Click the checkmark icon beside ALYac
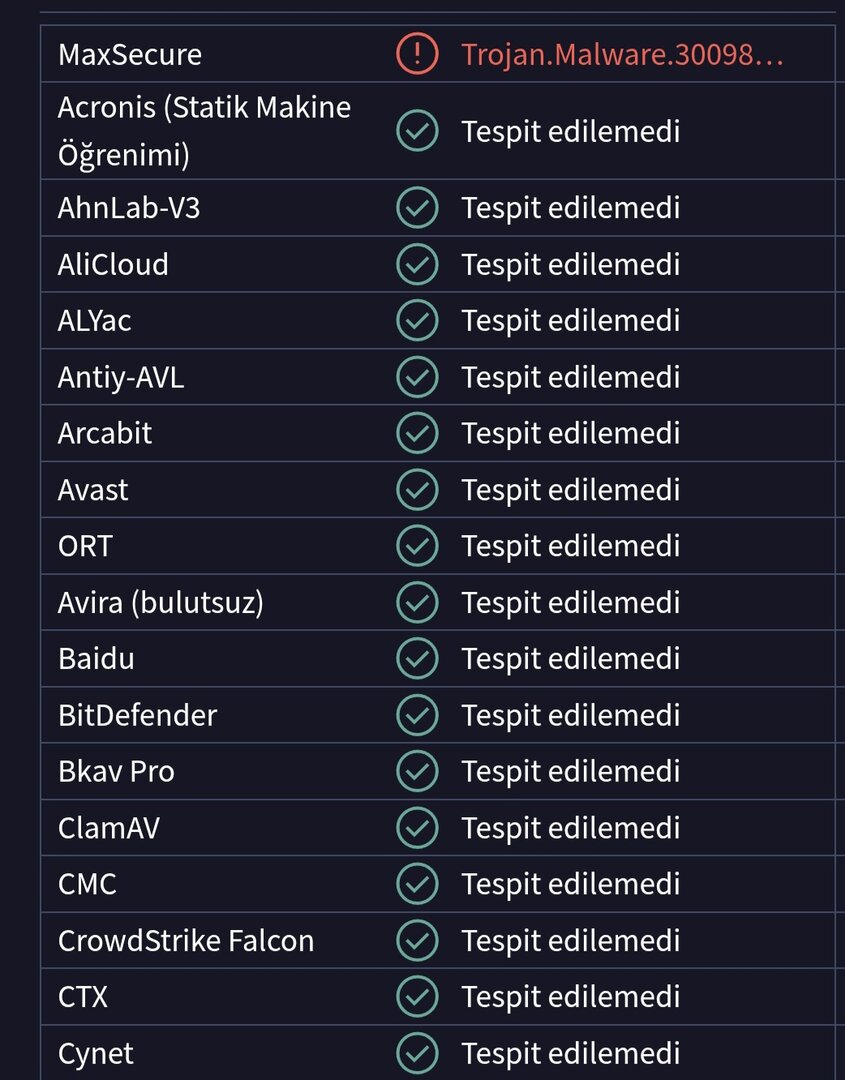Viewport: 845px width, 1080px height. pyautogui.click(x=417, y=321)
